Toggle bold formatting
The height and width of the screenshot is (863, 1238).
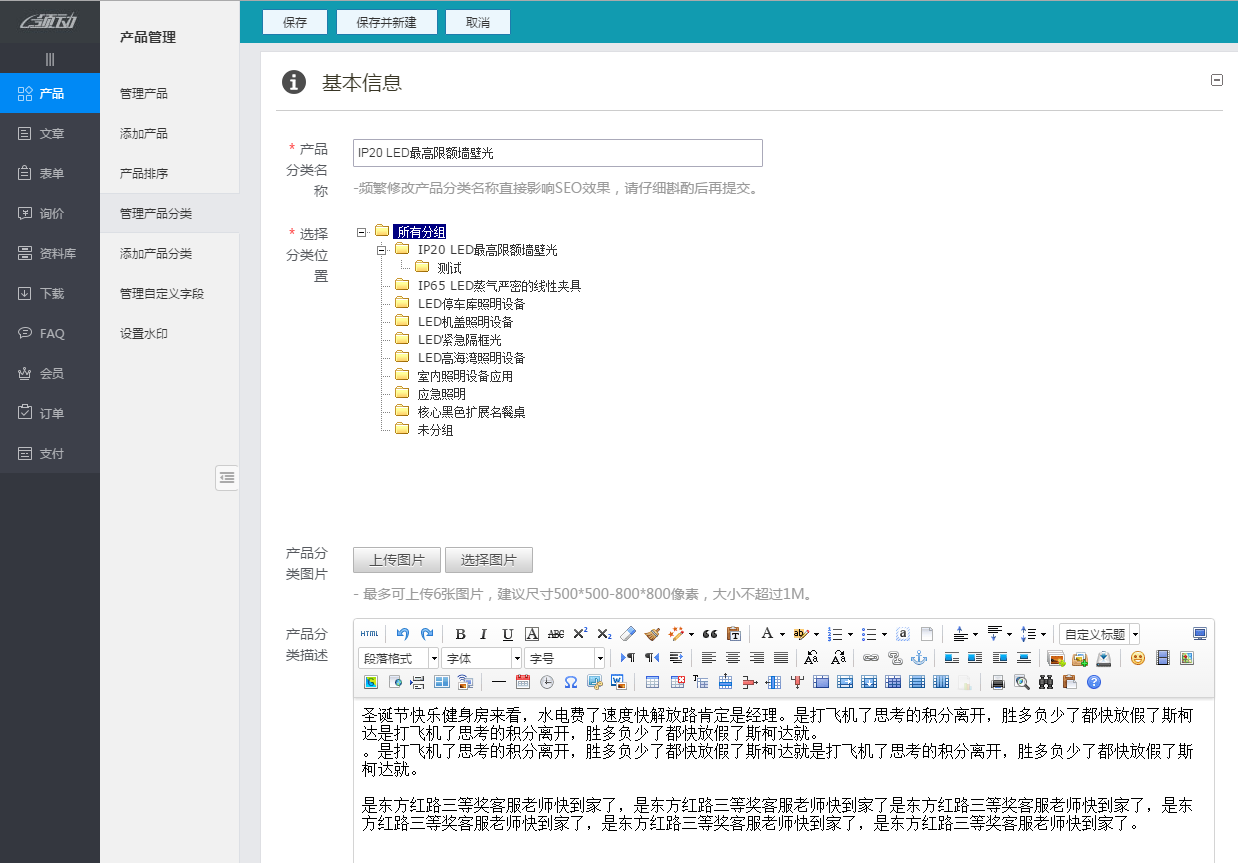460,633
